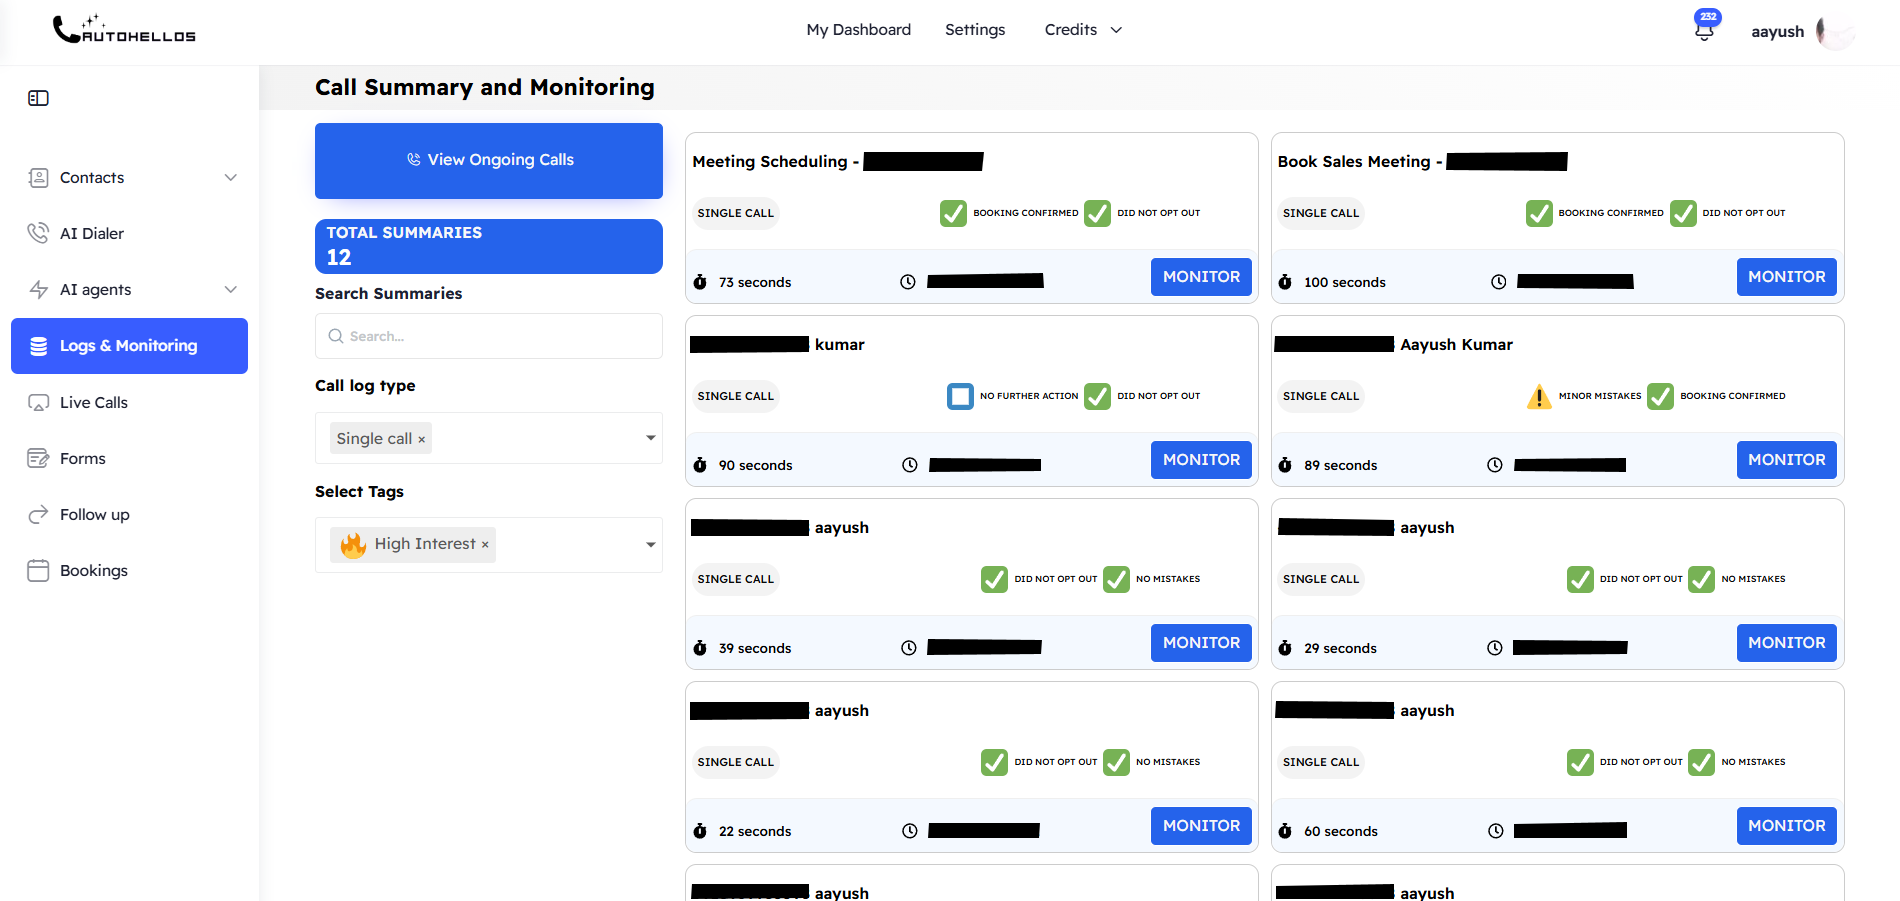Click Did Not Opt Out checkmark in 29 seconds card

(x=1580, y=580)
